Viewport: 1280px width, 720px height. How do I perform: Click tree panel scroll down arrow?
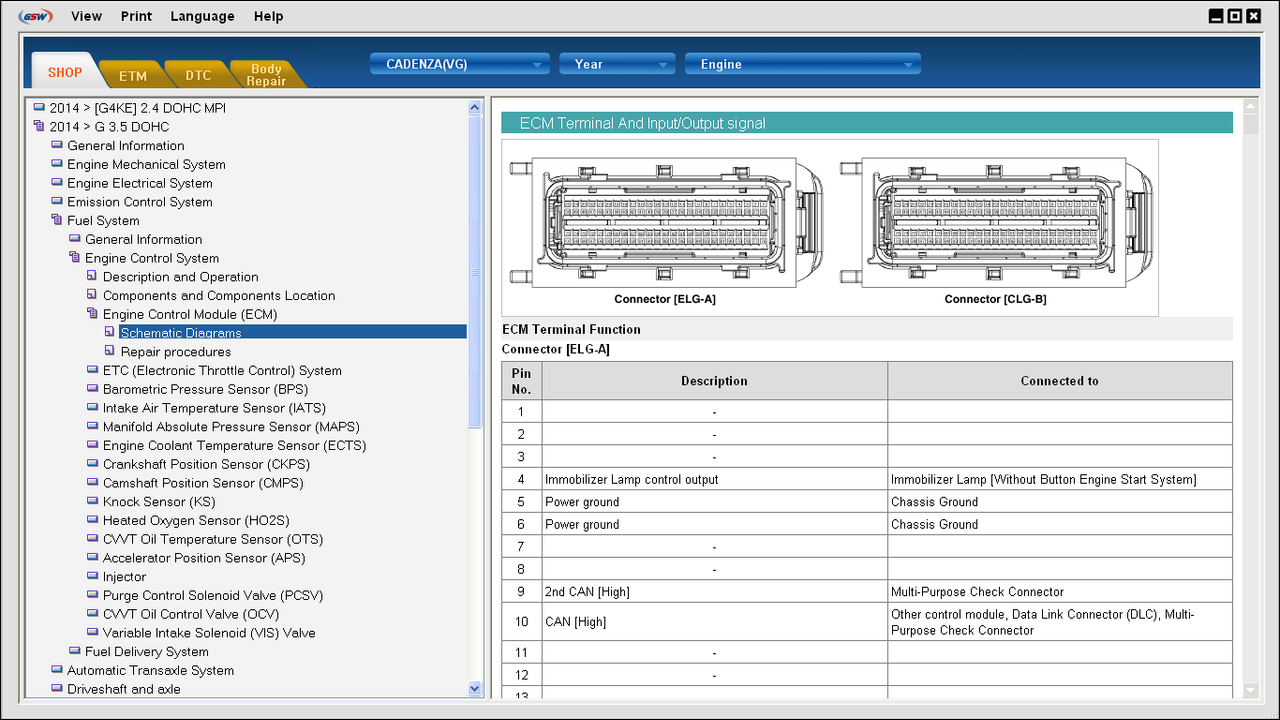pos(475,688)
